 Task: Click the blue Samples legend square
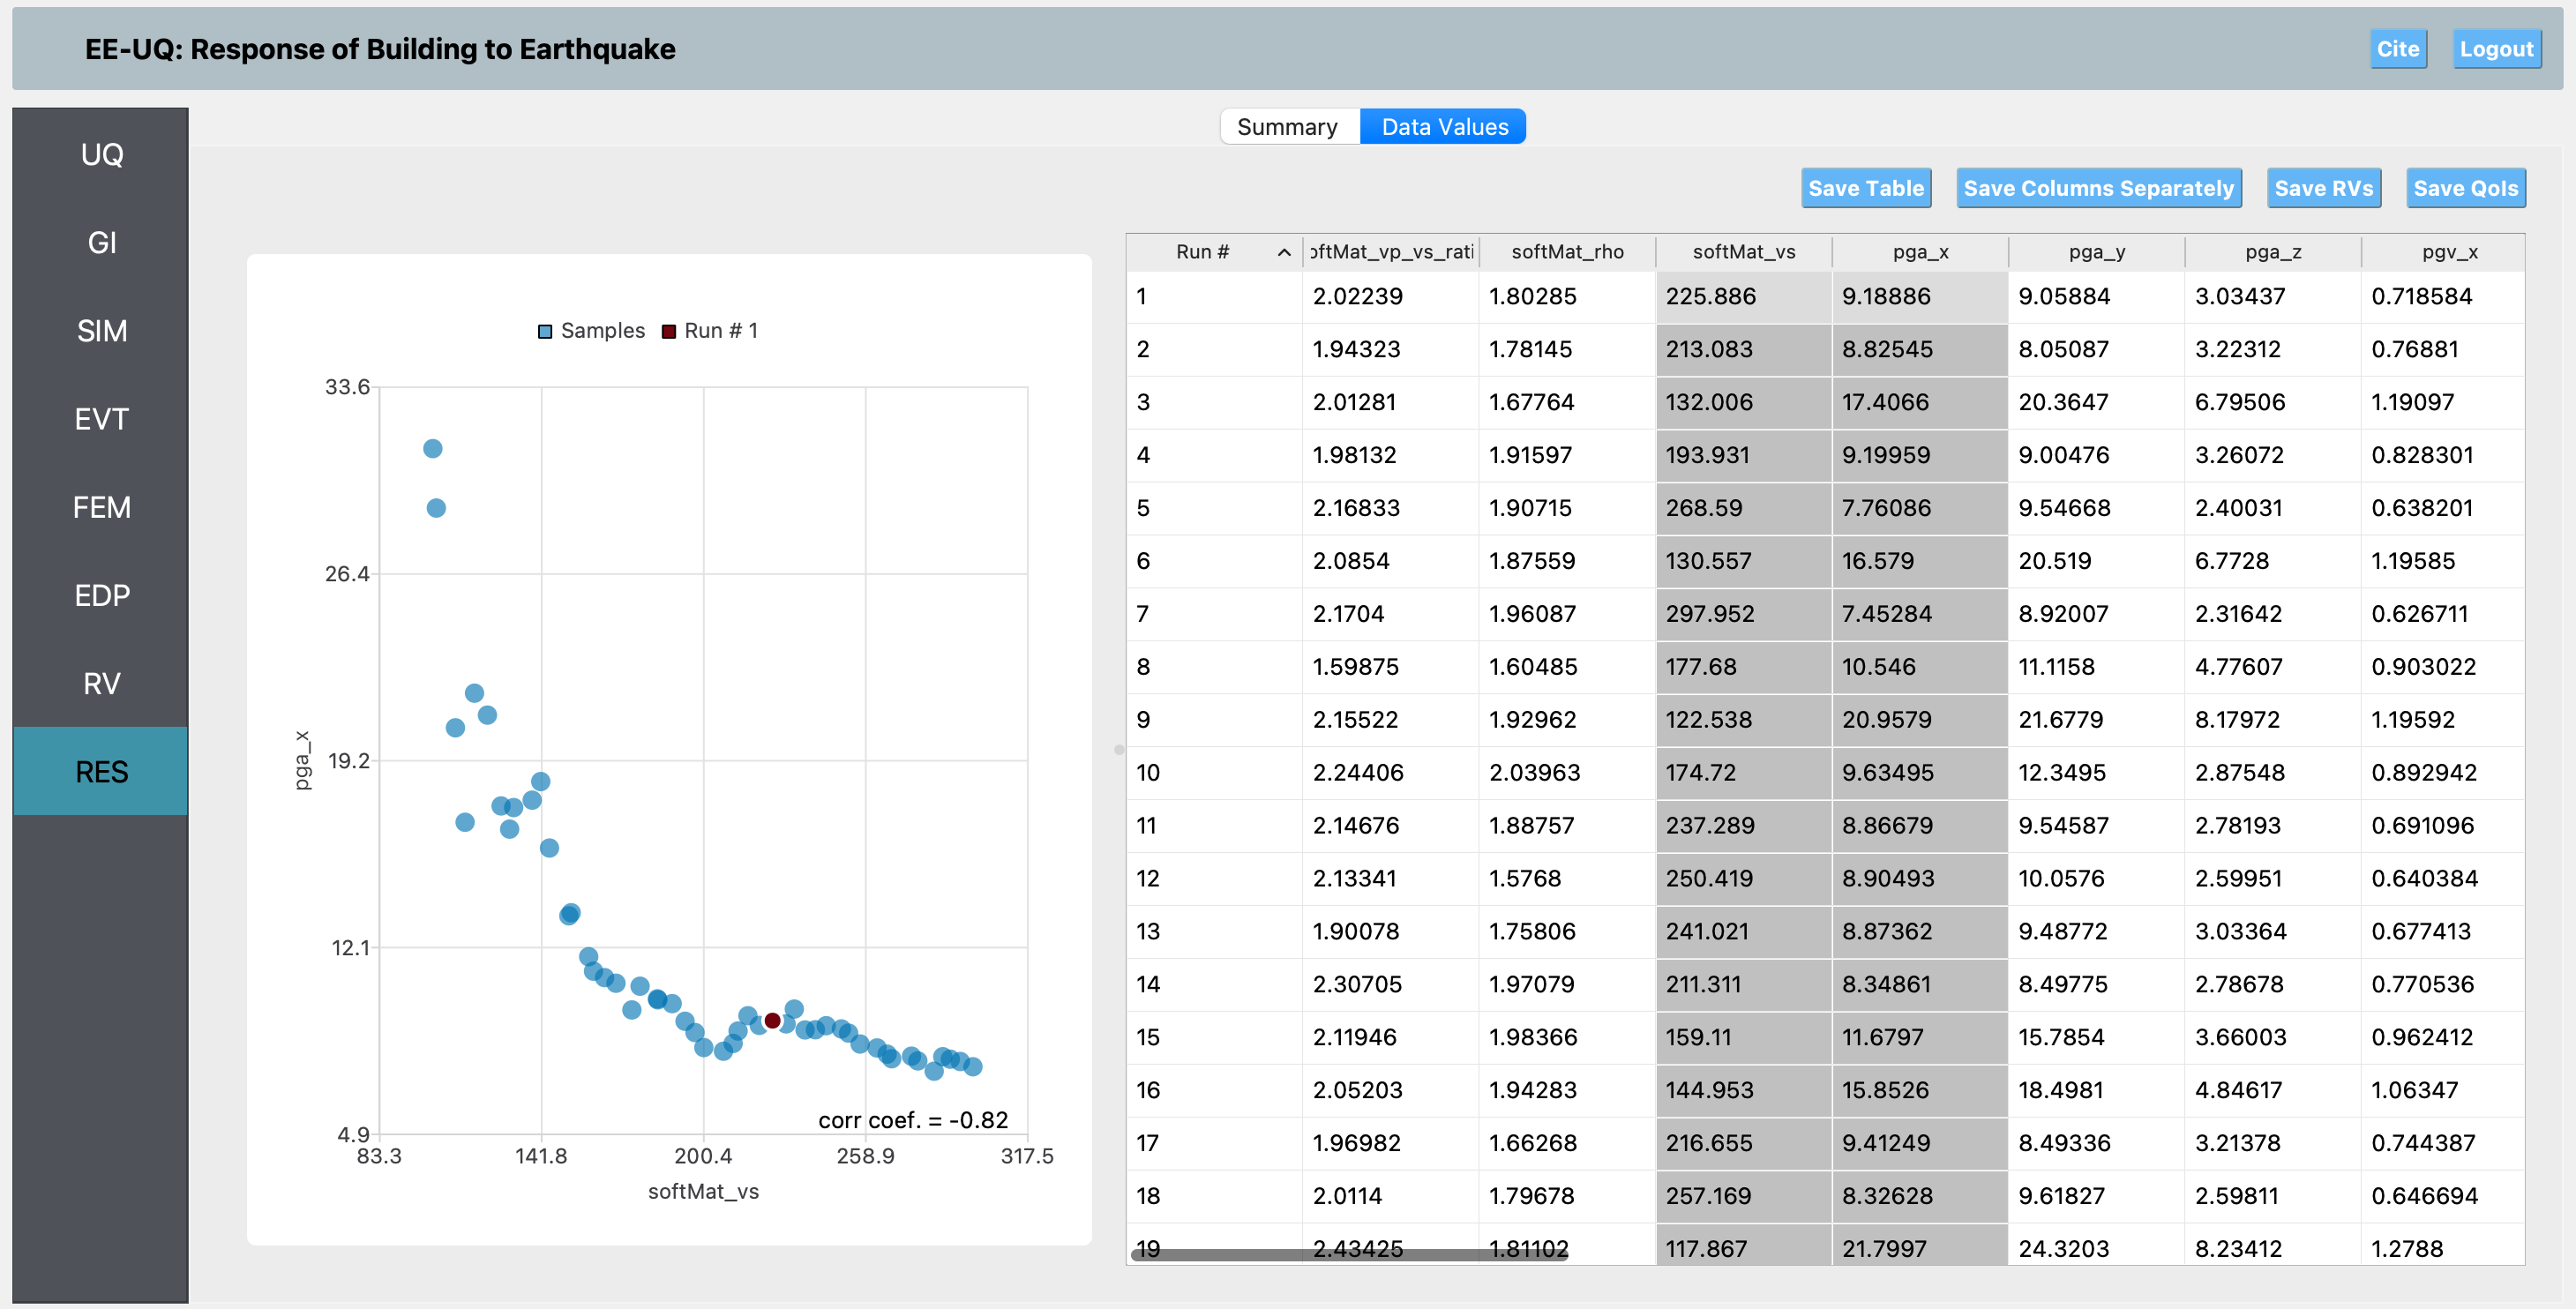[545, 331]
